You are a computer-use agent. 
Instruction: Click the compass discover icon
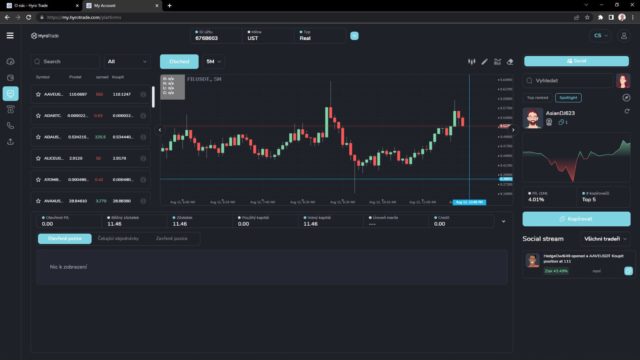click(x=626, y=98)
